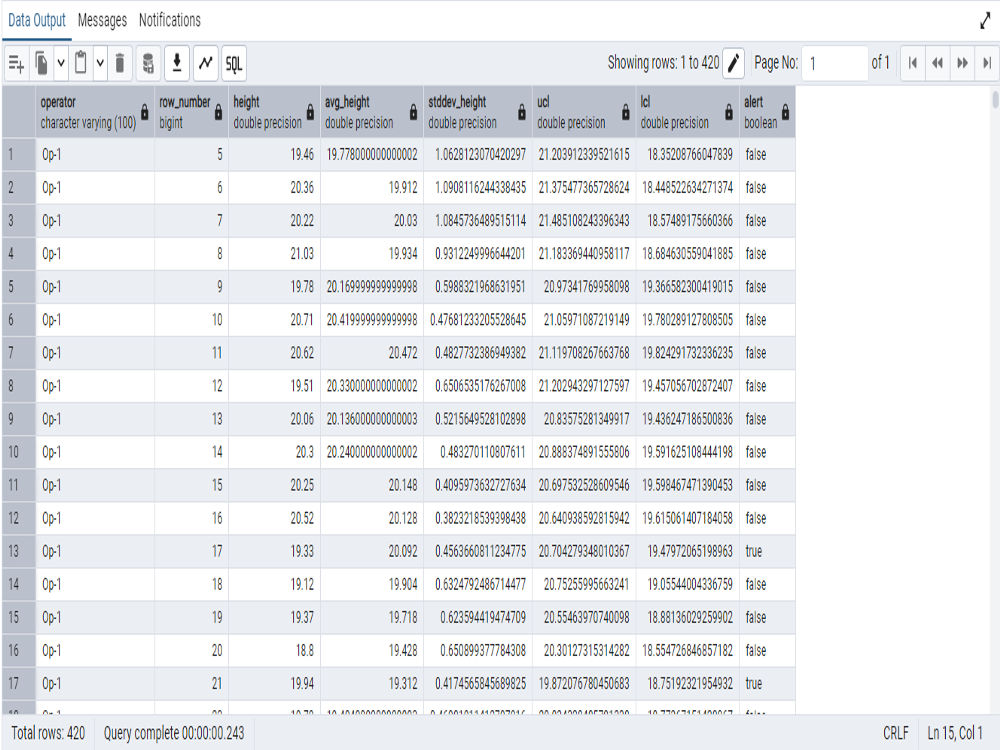The image size is (1000, 750).
Task: Switch to the Notifications tab
Action: click(170, 20)
